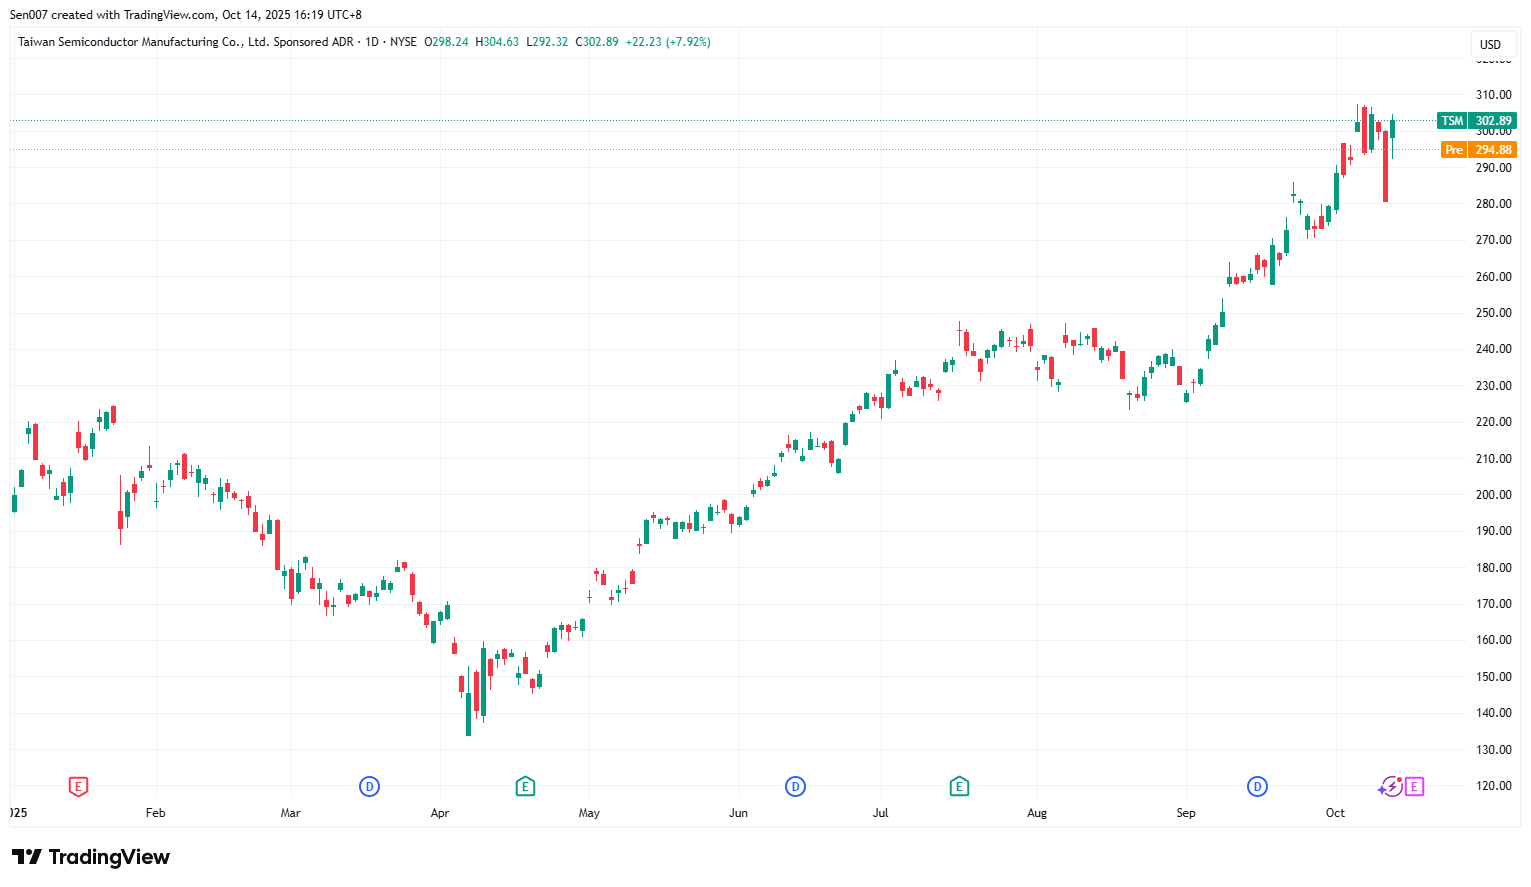Click the May label on the time axis

tap(589, 813)
